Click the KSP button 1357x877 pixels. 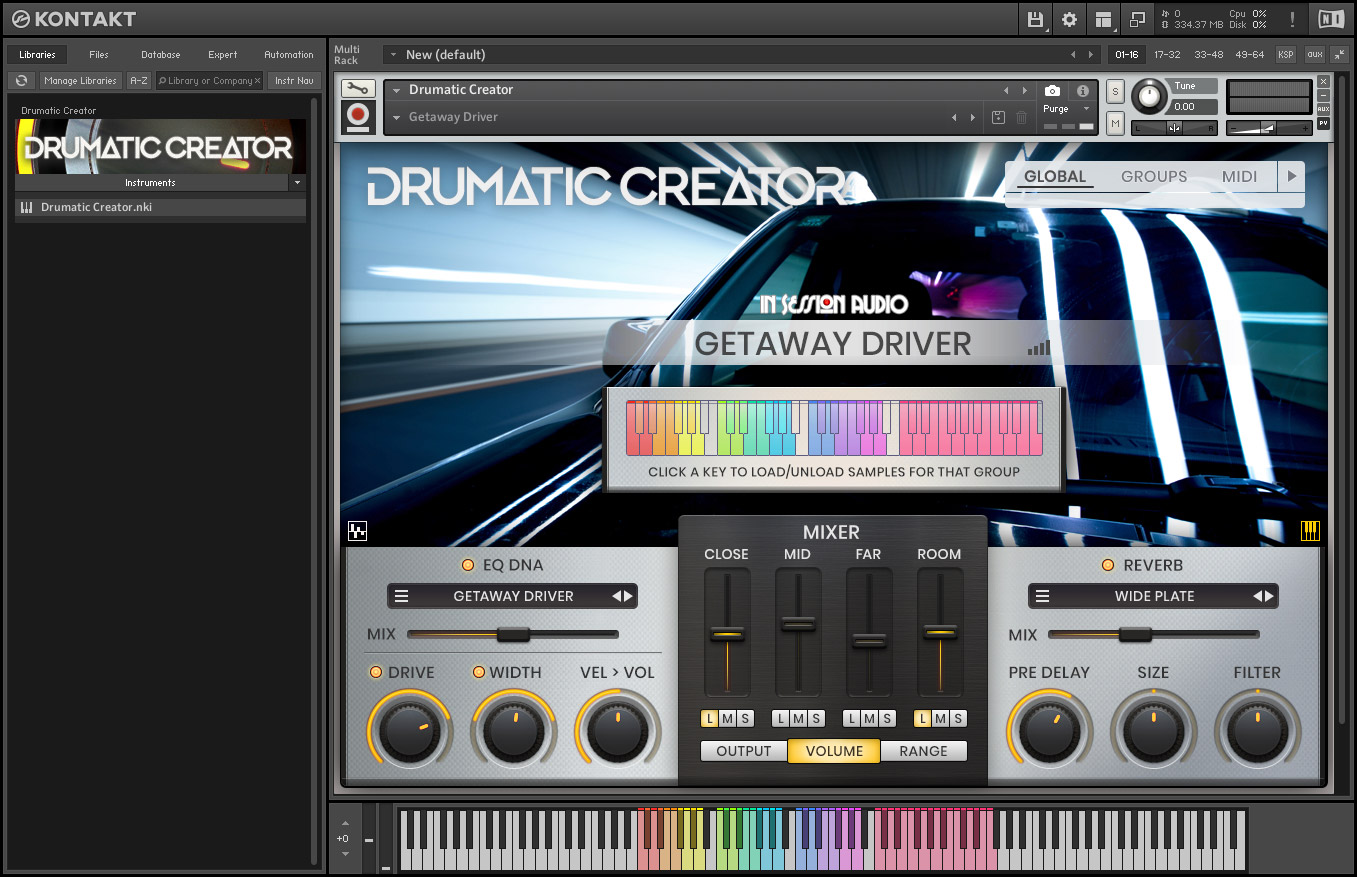(x=1285, y=54)
